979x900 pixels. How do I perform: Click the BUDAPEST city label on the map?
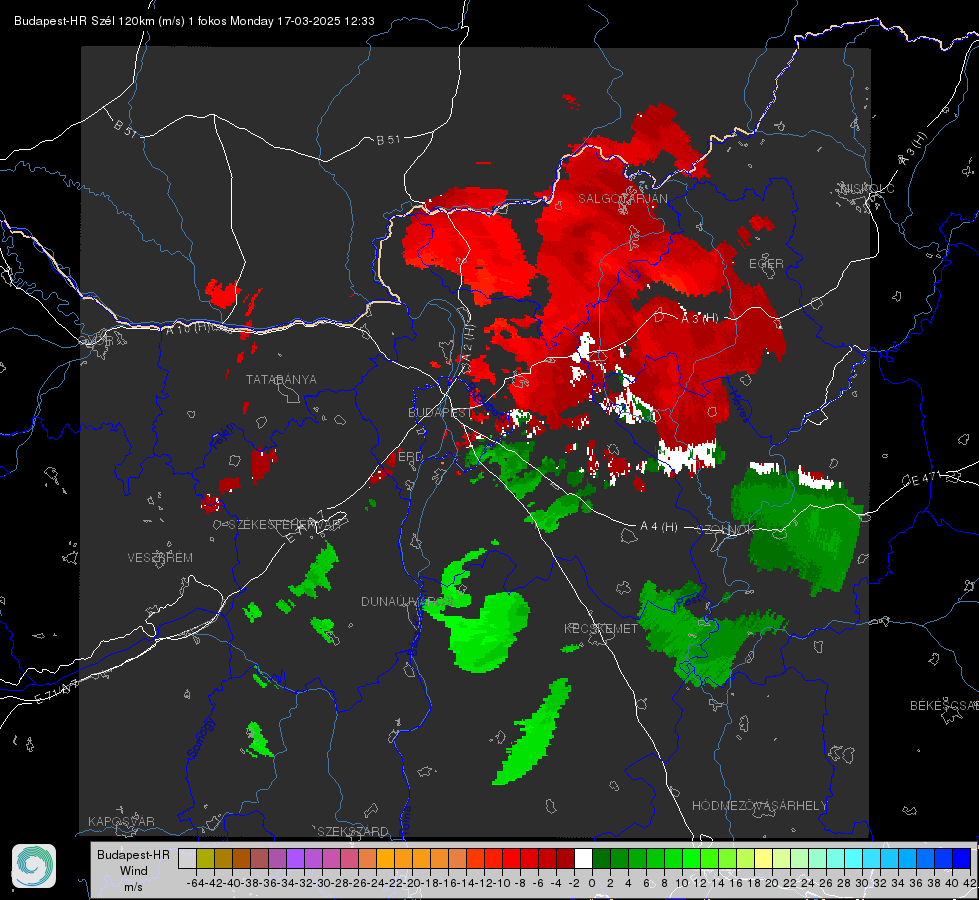(x=440, y=412)
